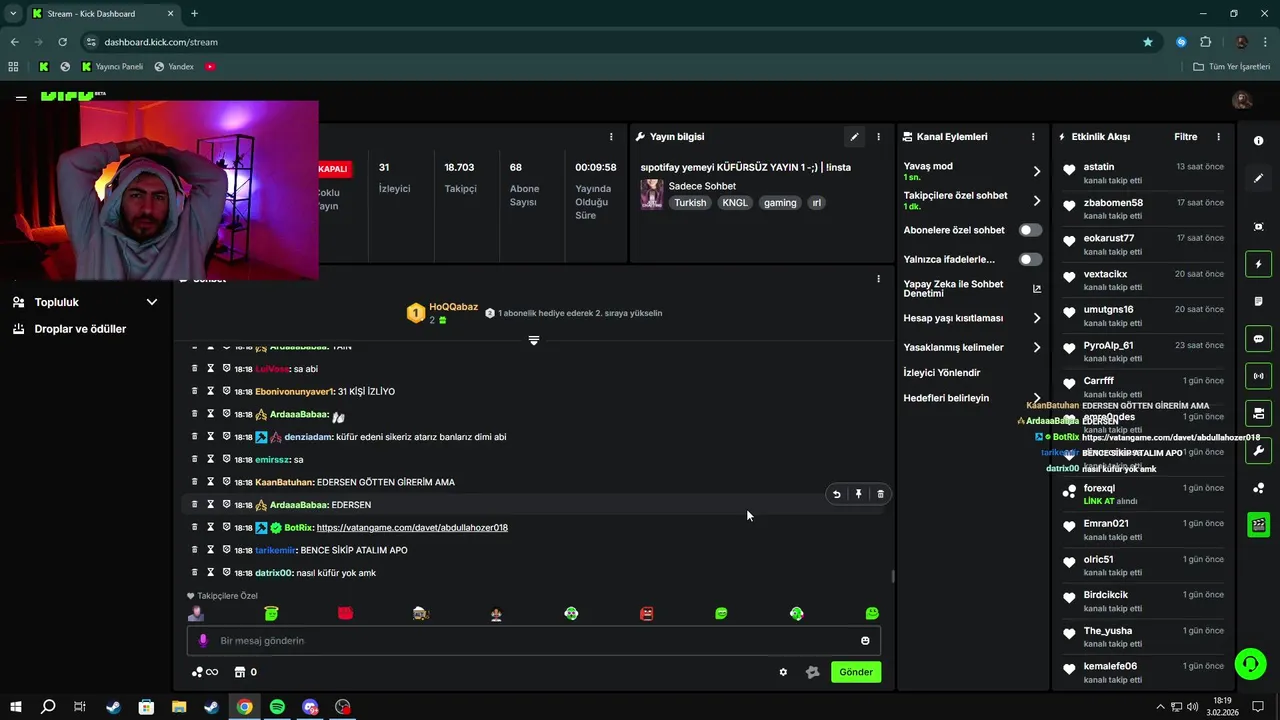Open three-dot menu of Etkinlik Akışı panel
This screenshot has height=720, width=1280.
pyautogui.click(x=1218, y=137)
